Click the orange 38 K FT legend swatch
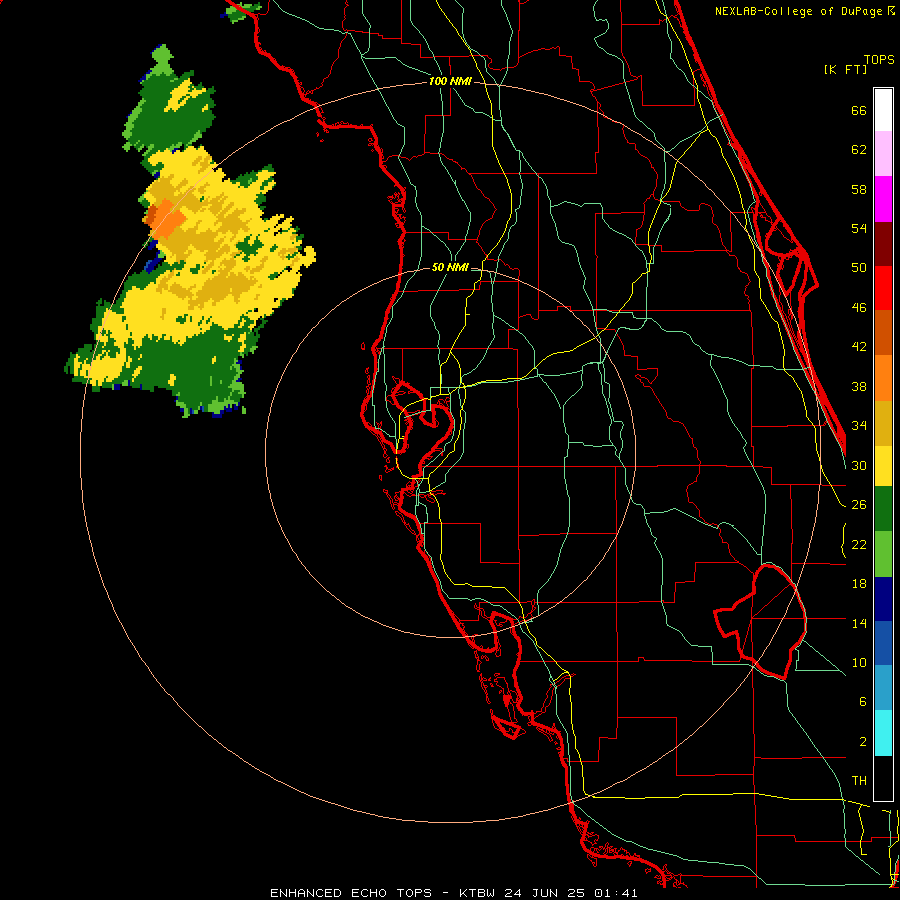 tap(883, 378)
